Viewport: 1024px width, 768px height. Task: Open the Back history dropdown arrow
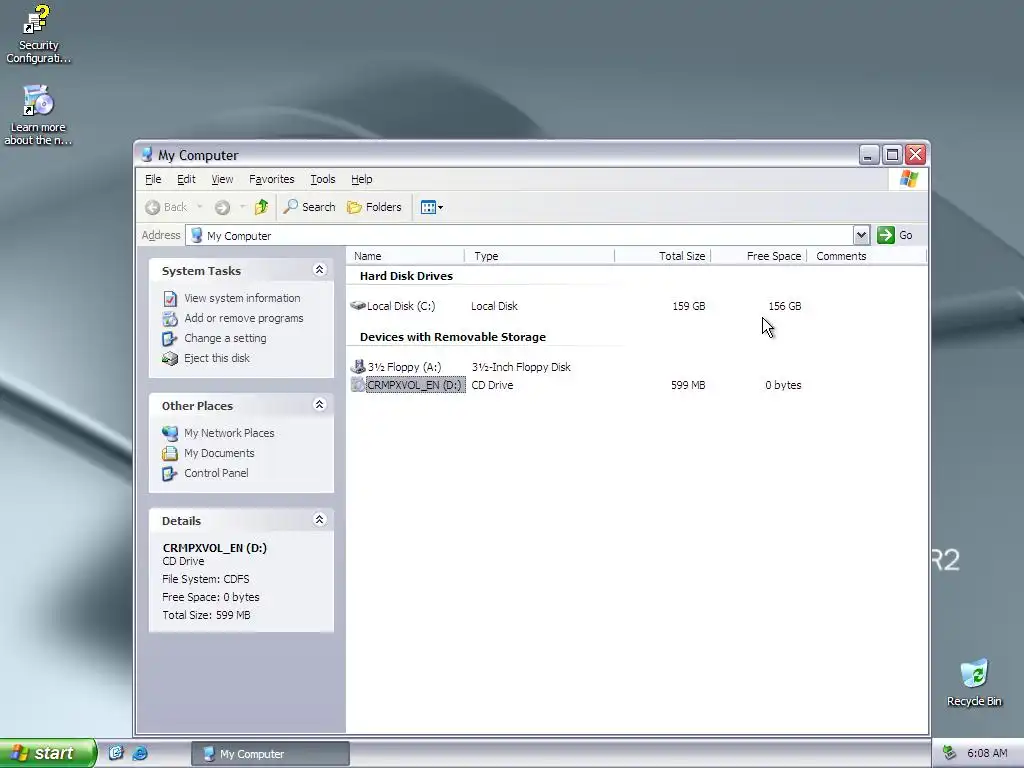click(x=199, y=207)
